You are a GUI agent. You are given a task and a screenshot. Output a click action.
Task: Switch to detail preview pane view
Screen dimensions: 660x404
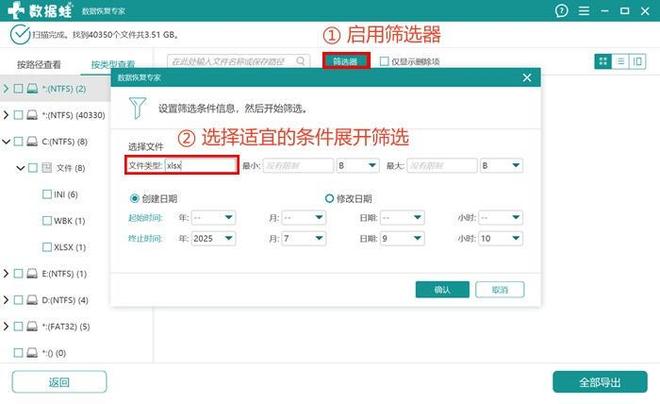coord(637,61)
